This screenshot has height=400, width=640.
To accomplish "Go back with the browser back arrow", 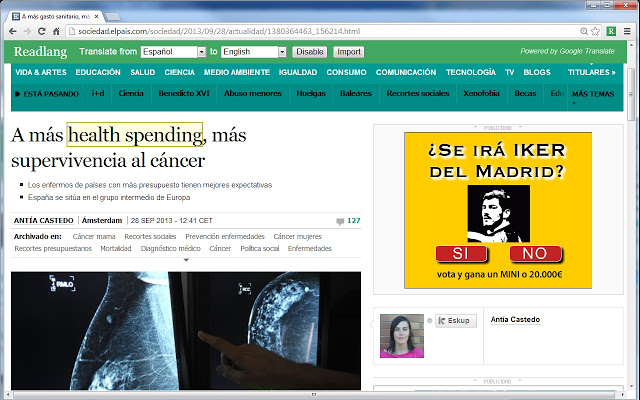I will [13, 31].
